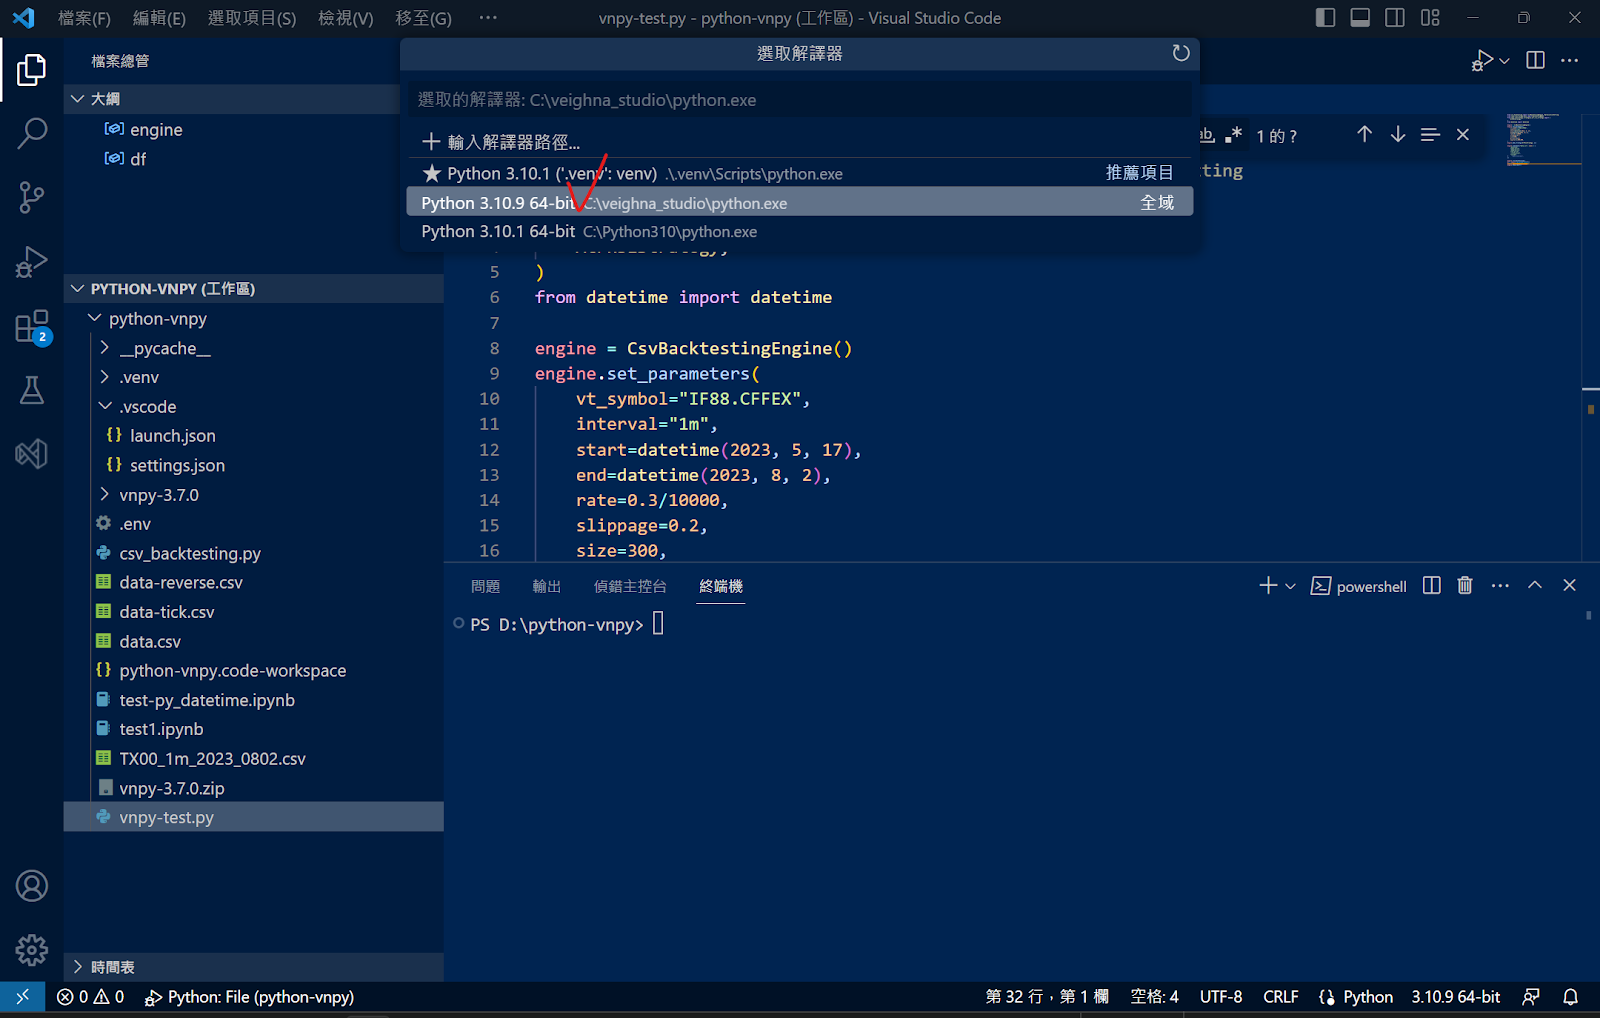The image size is (1600, 1018).
Task: Open the Extensions view
Action: (x=31, y=326)
